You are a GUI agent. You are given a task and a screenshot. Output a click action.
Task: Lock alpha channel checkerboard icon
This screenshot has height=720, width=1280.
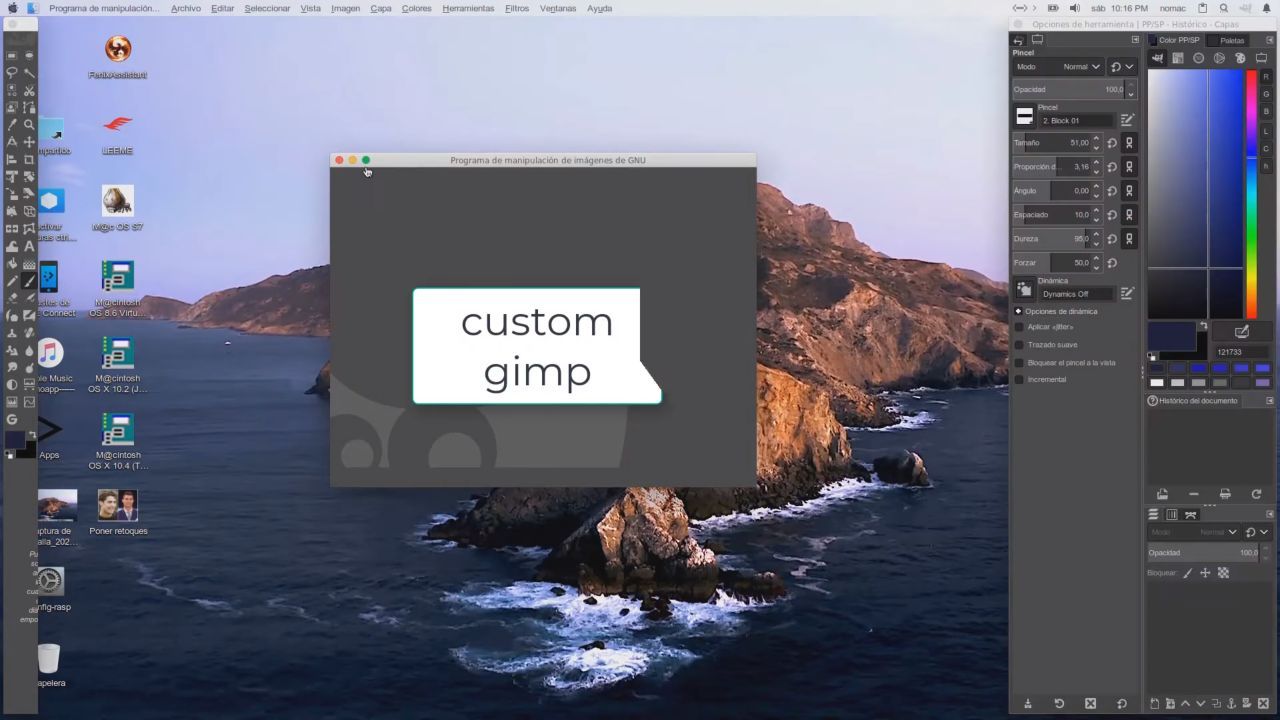(x=1223, y=573)
